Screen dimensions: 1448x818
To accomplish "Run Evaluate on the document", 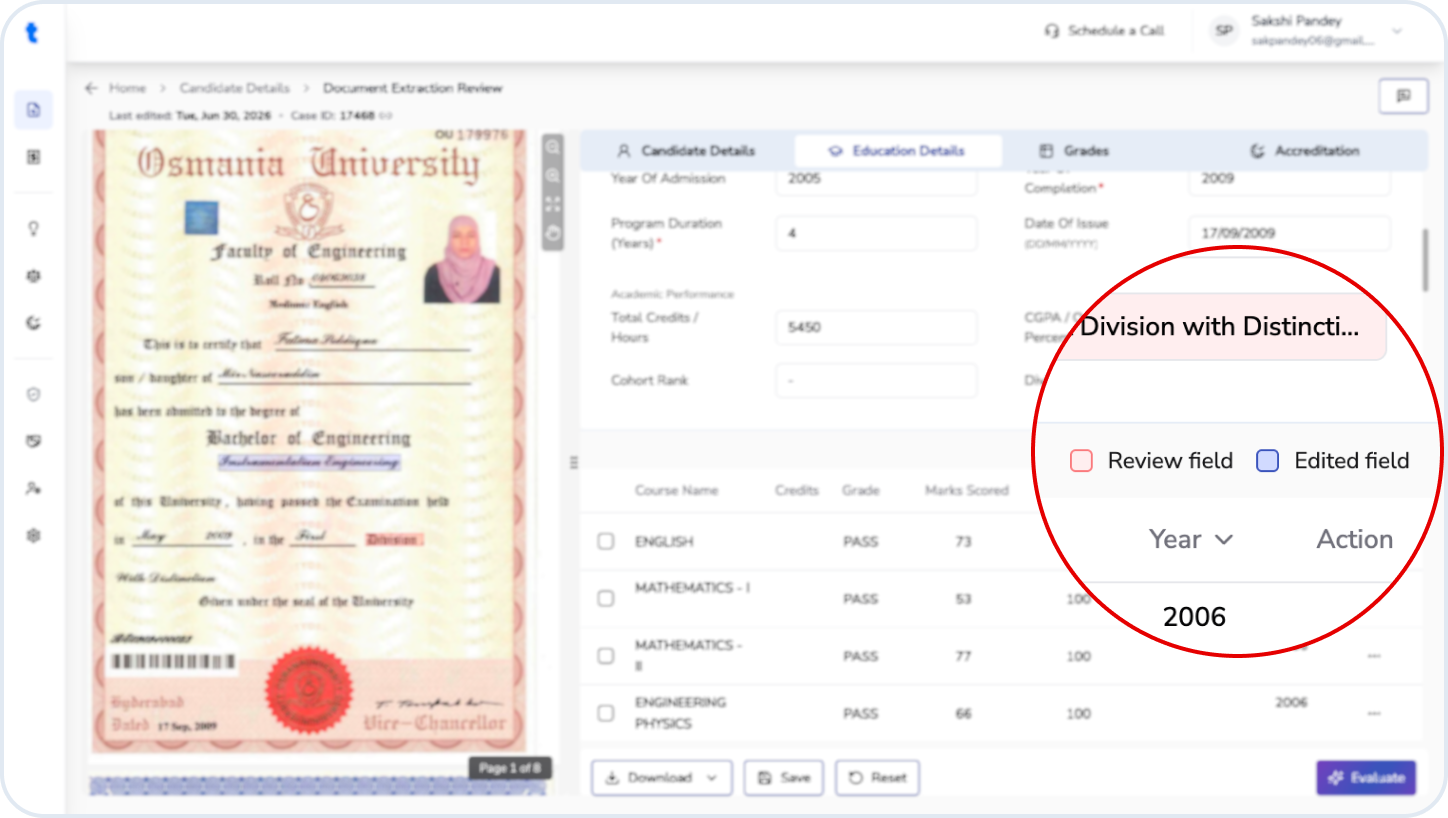I will pyautogui.click(x=1366, y=777).
